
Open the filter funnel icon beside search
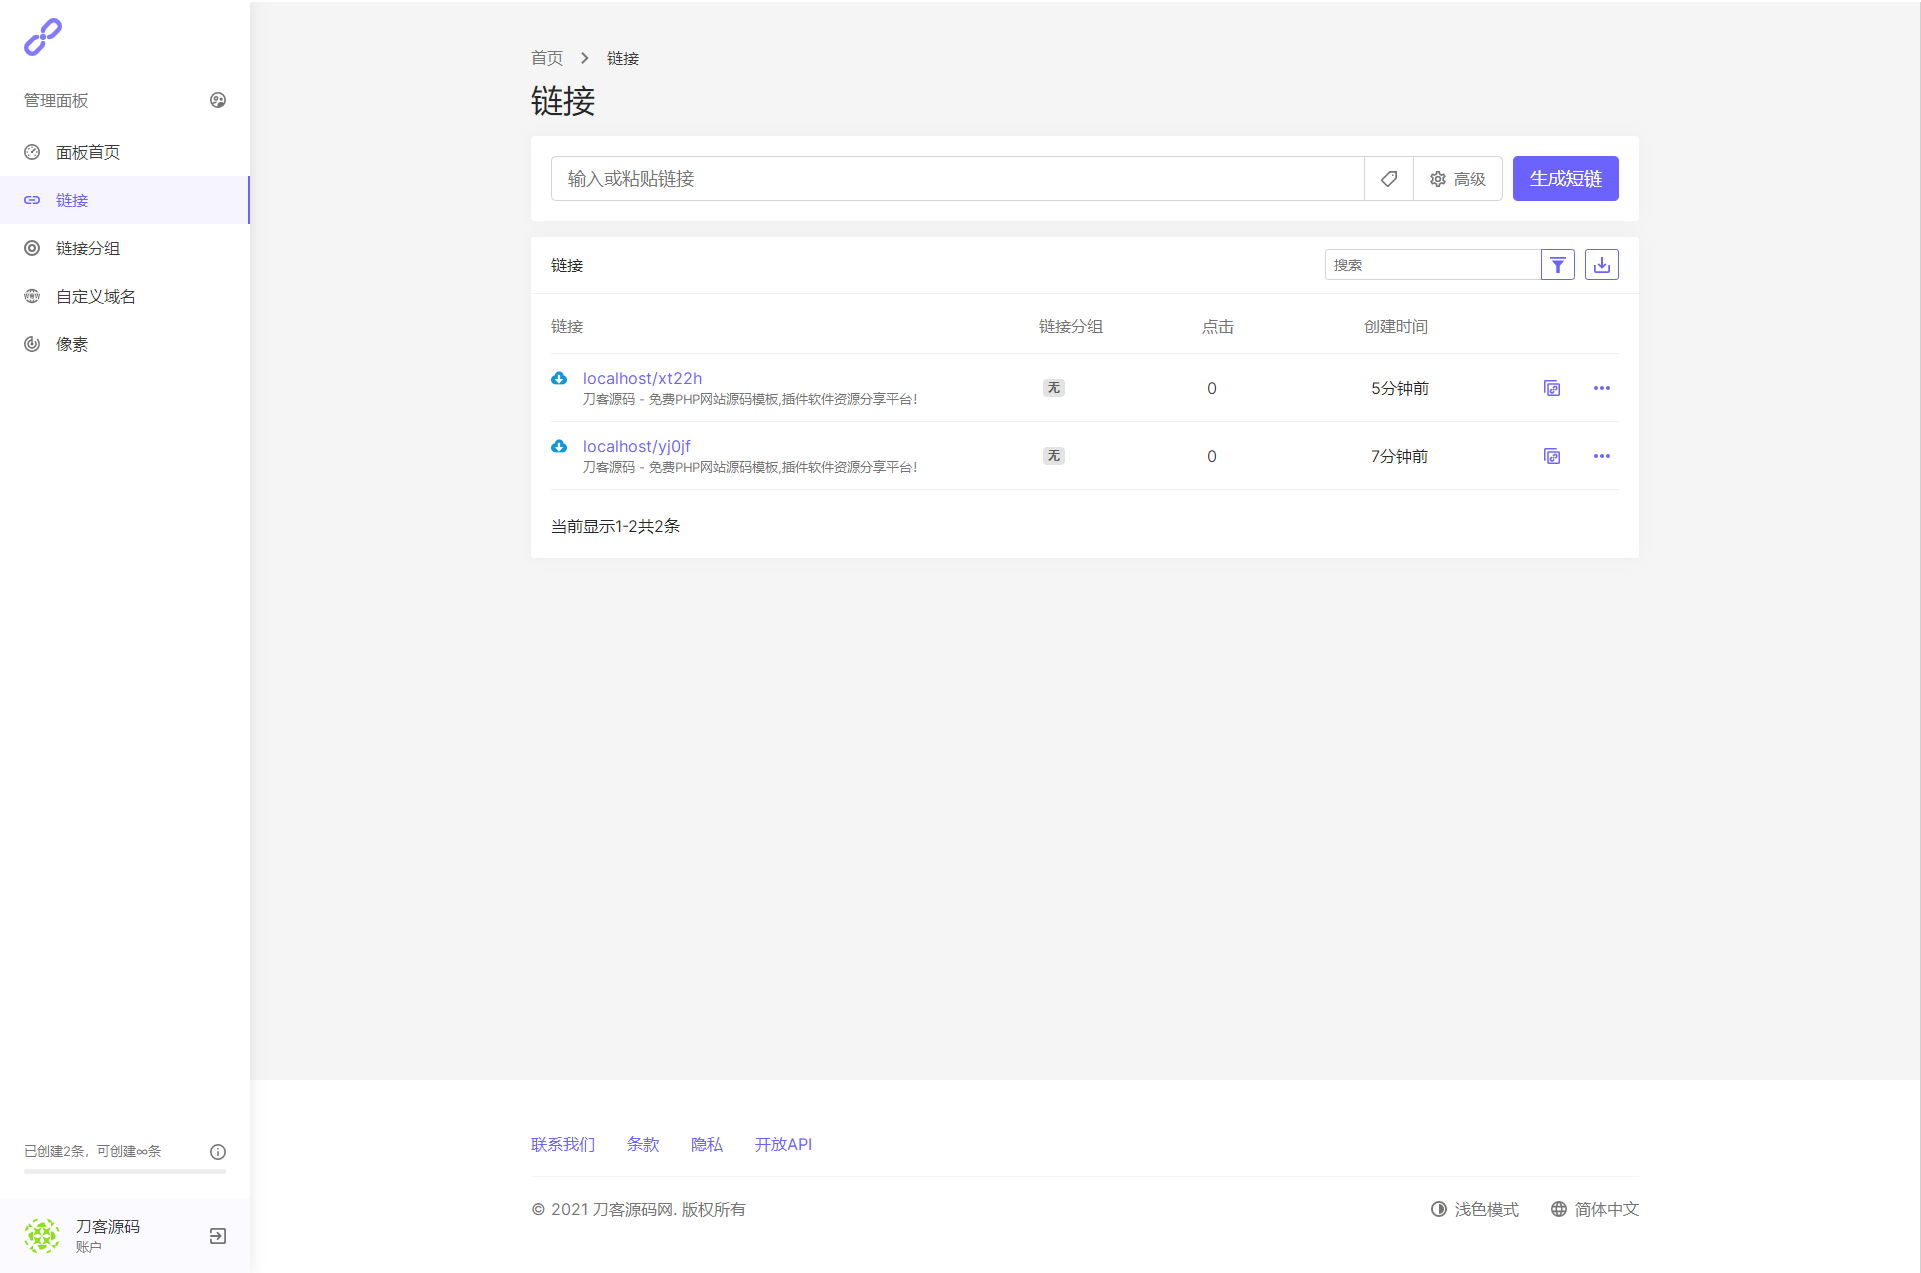pos(1557,265)
